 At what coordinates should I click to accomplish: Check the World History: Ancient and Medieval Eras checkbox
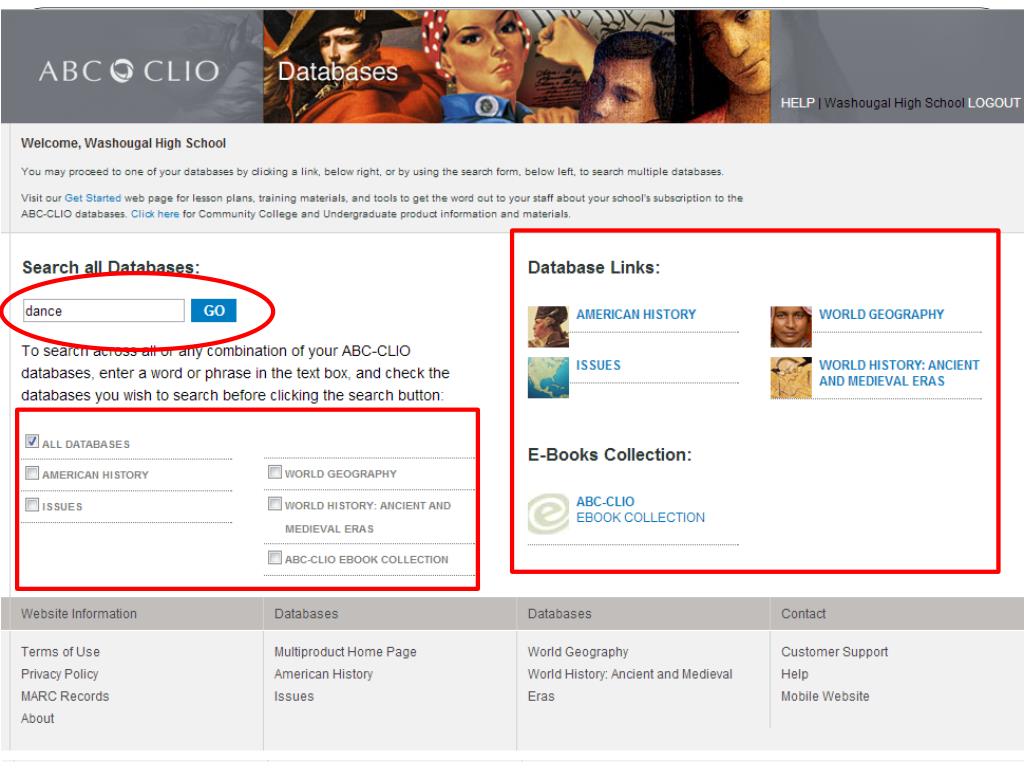[x=275, y=504]
